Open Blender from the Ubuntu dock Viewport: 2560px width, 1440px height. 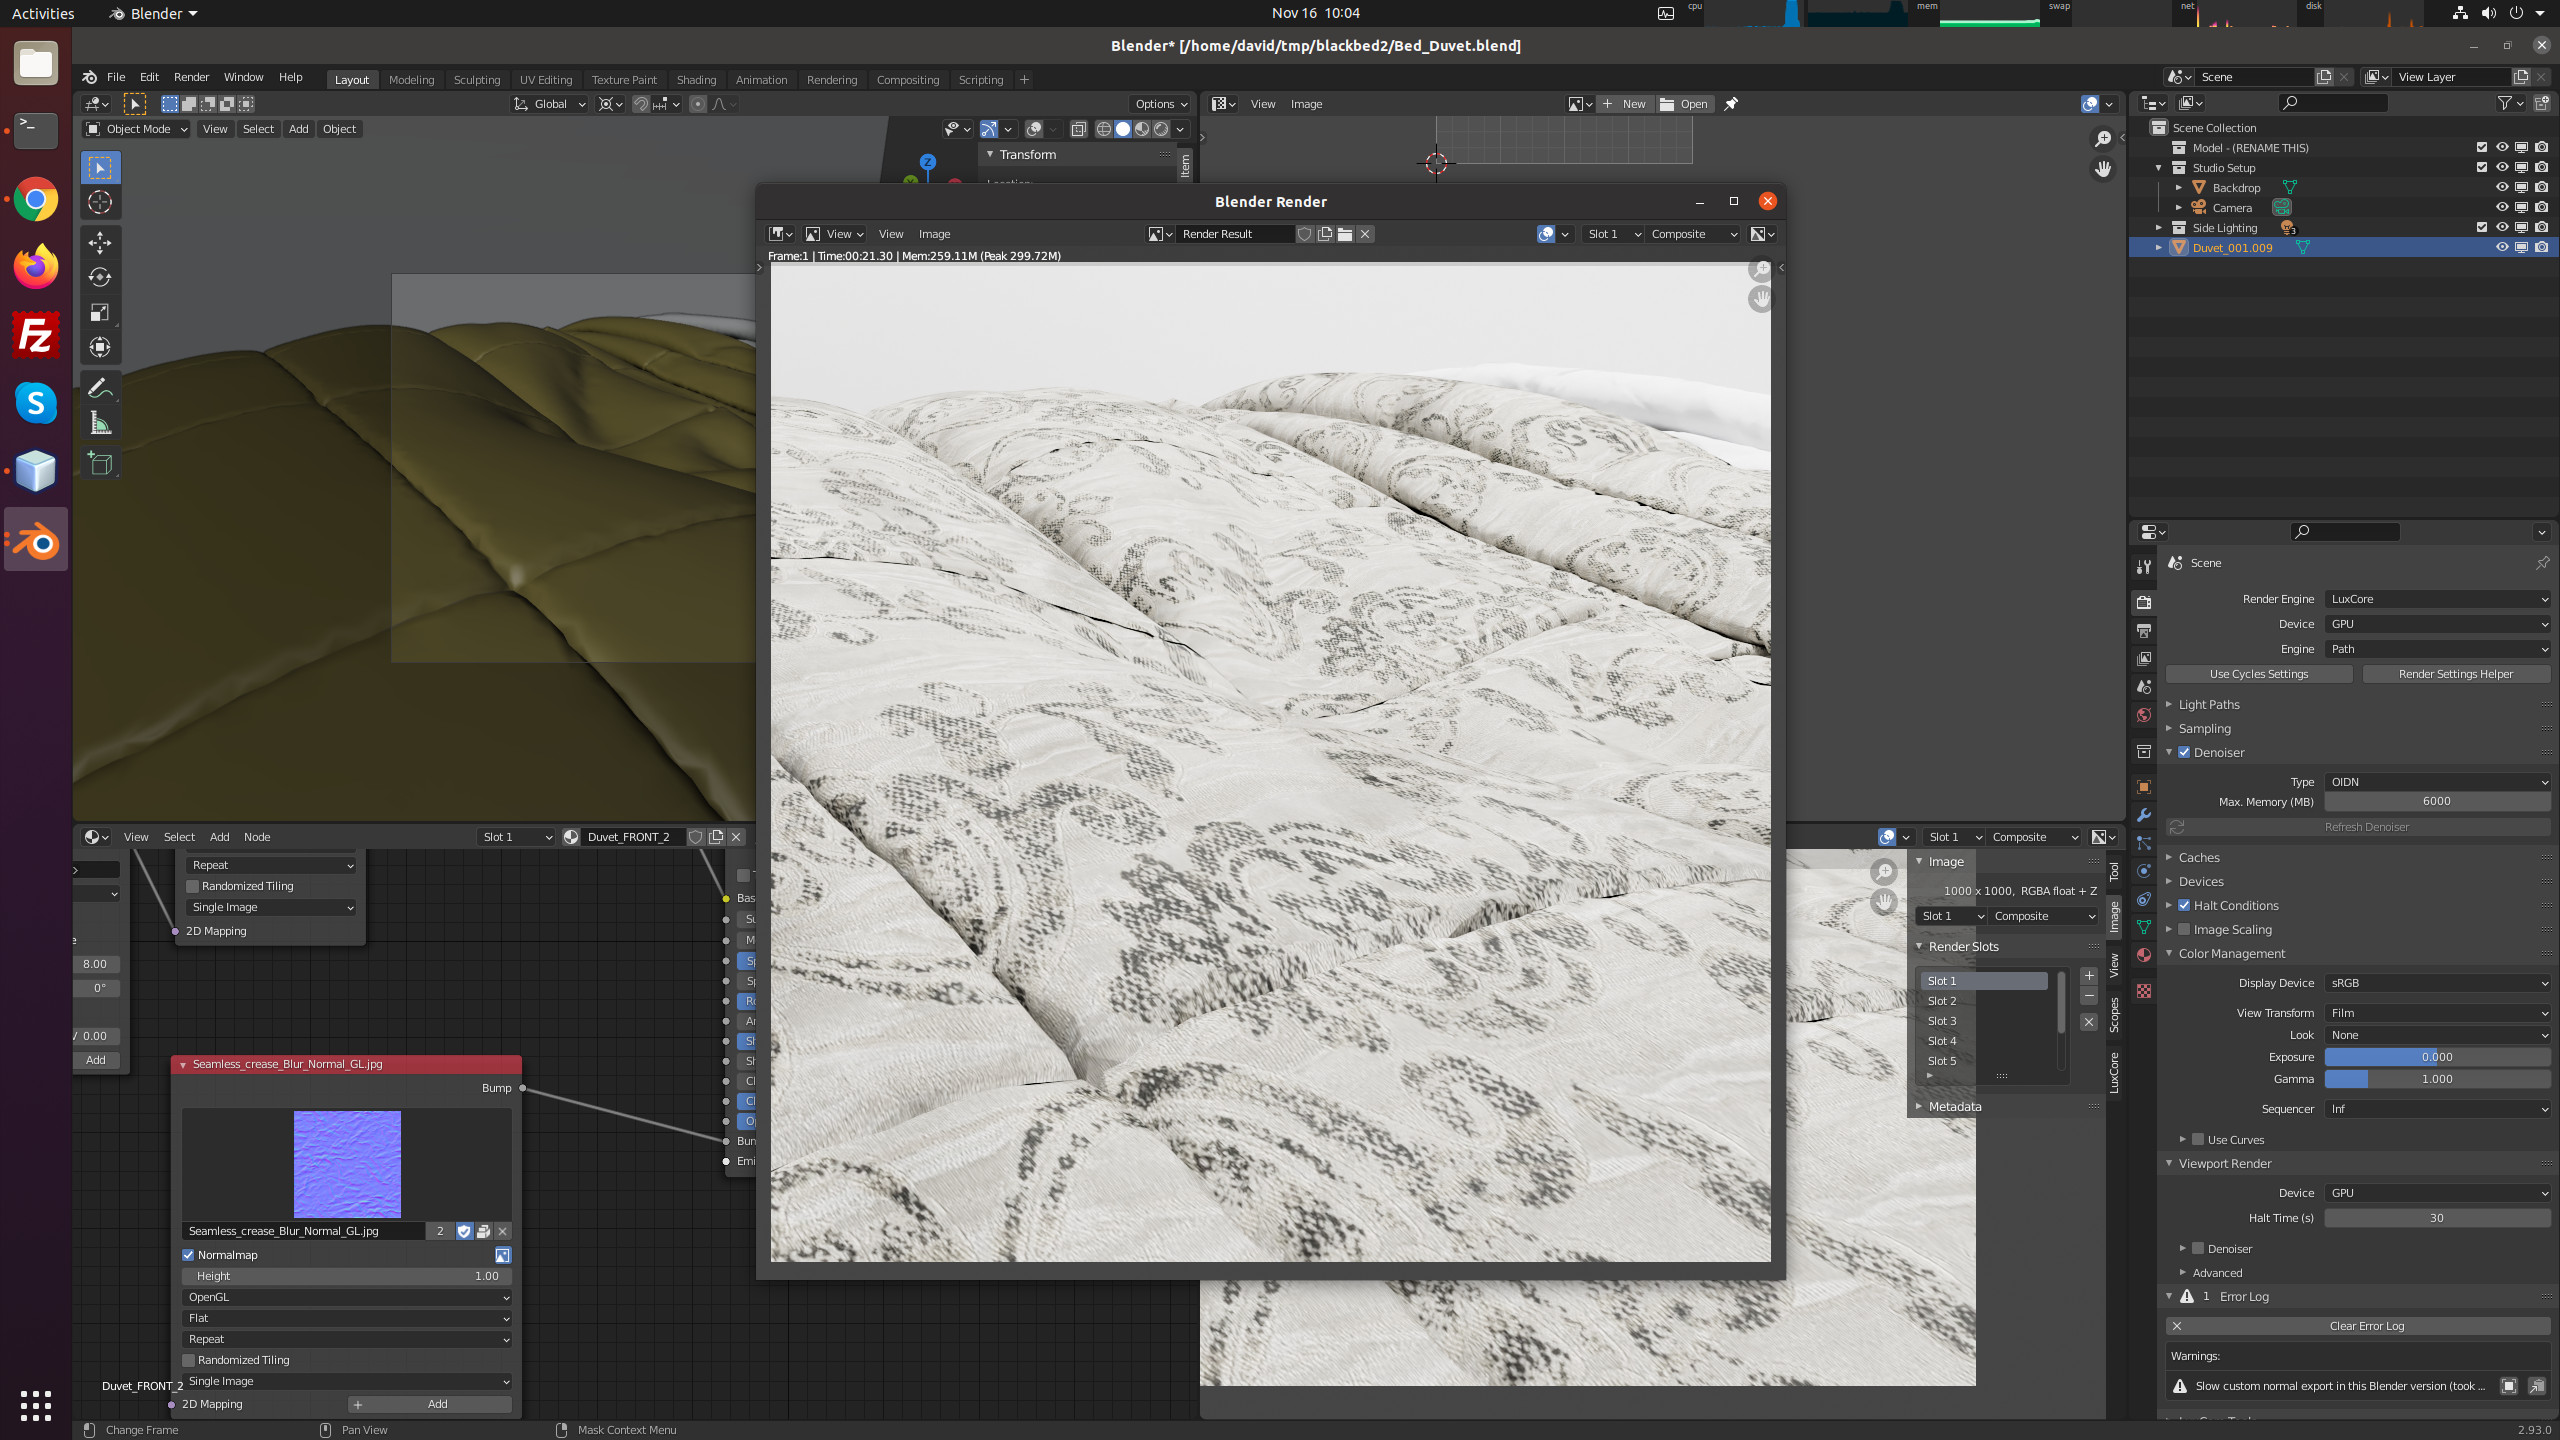[36, 541]
